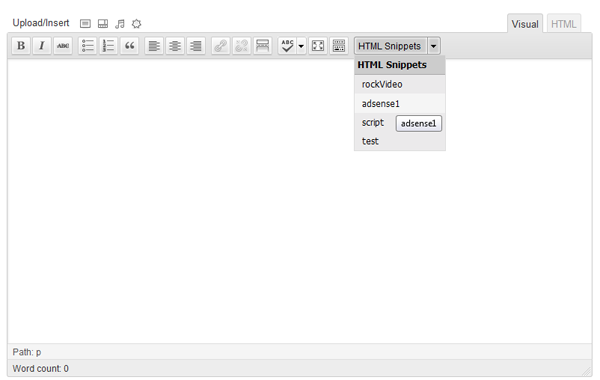600x380 pixels.
Task: Click the Add Media upload icon
Action: point(137,24)
